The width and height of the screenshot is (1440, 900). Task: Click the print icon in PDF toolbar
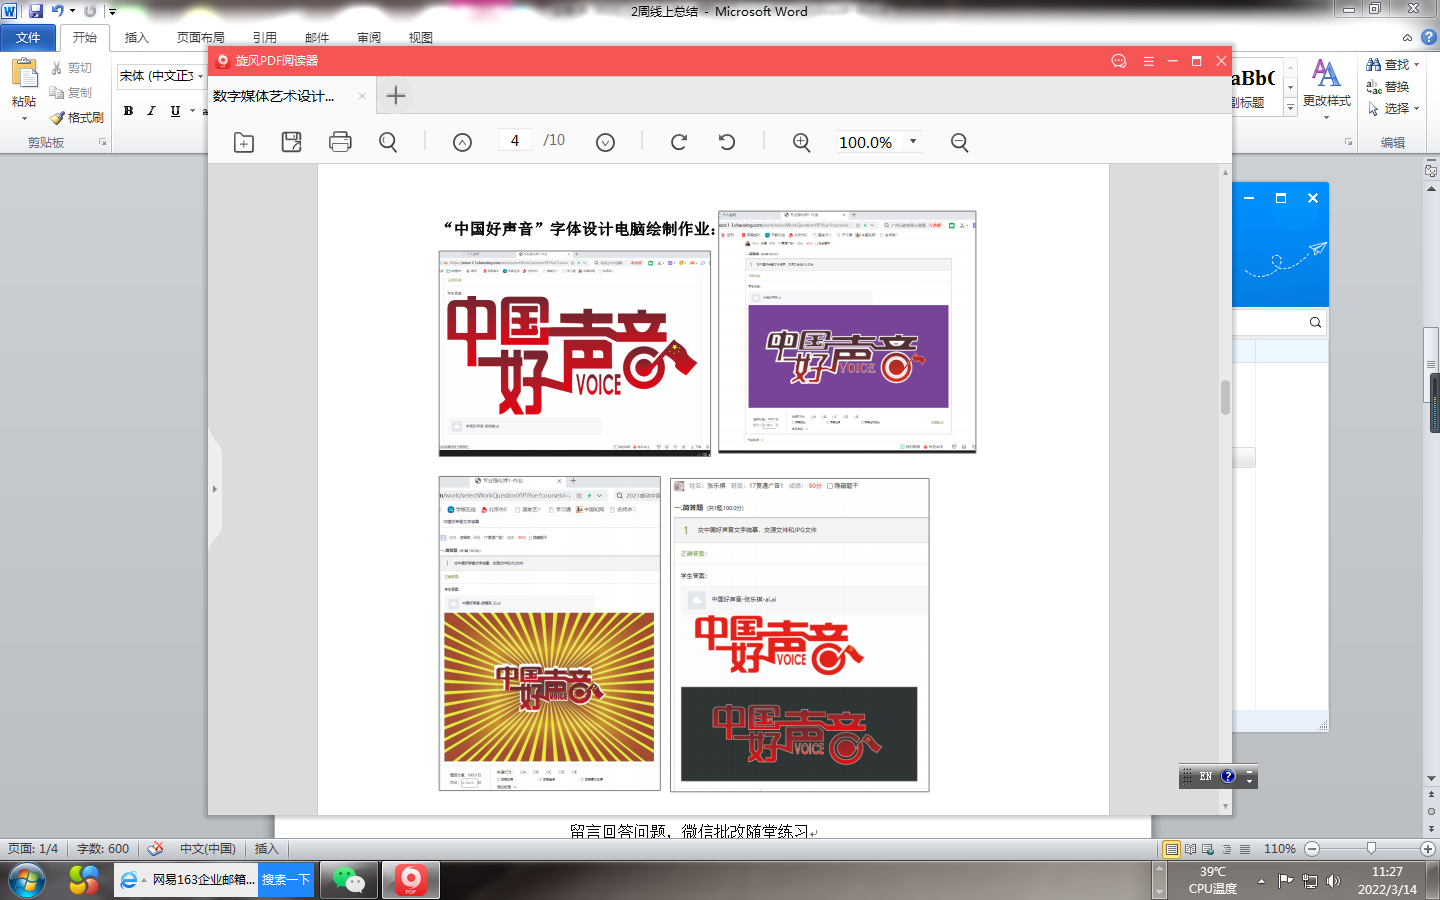[x=340, y=142]
